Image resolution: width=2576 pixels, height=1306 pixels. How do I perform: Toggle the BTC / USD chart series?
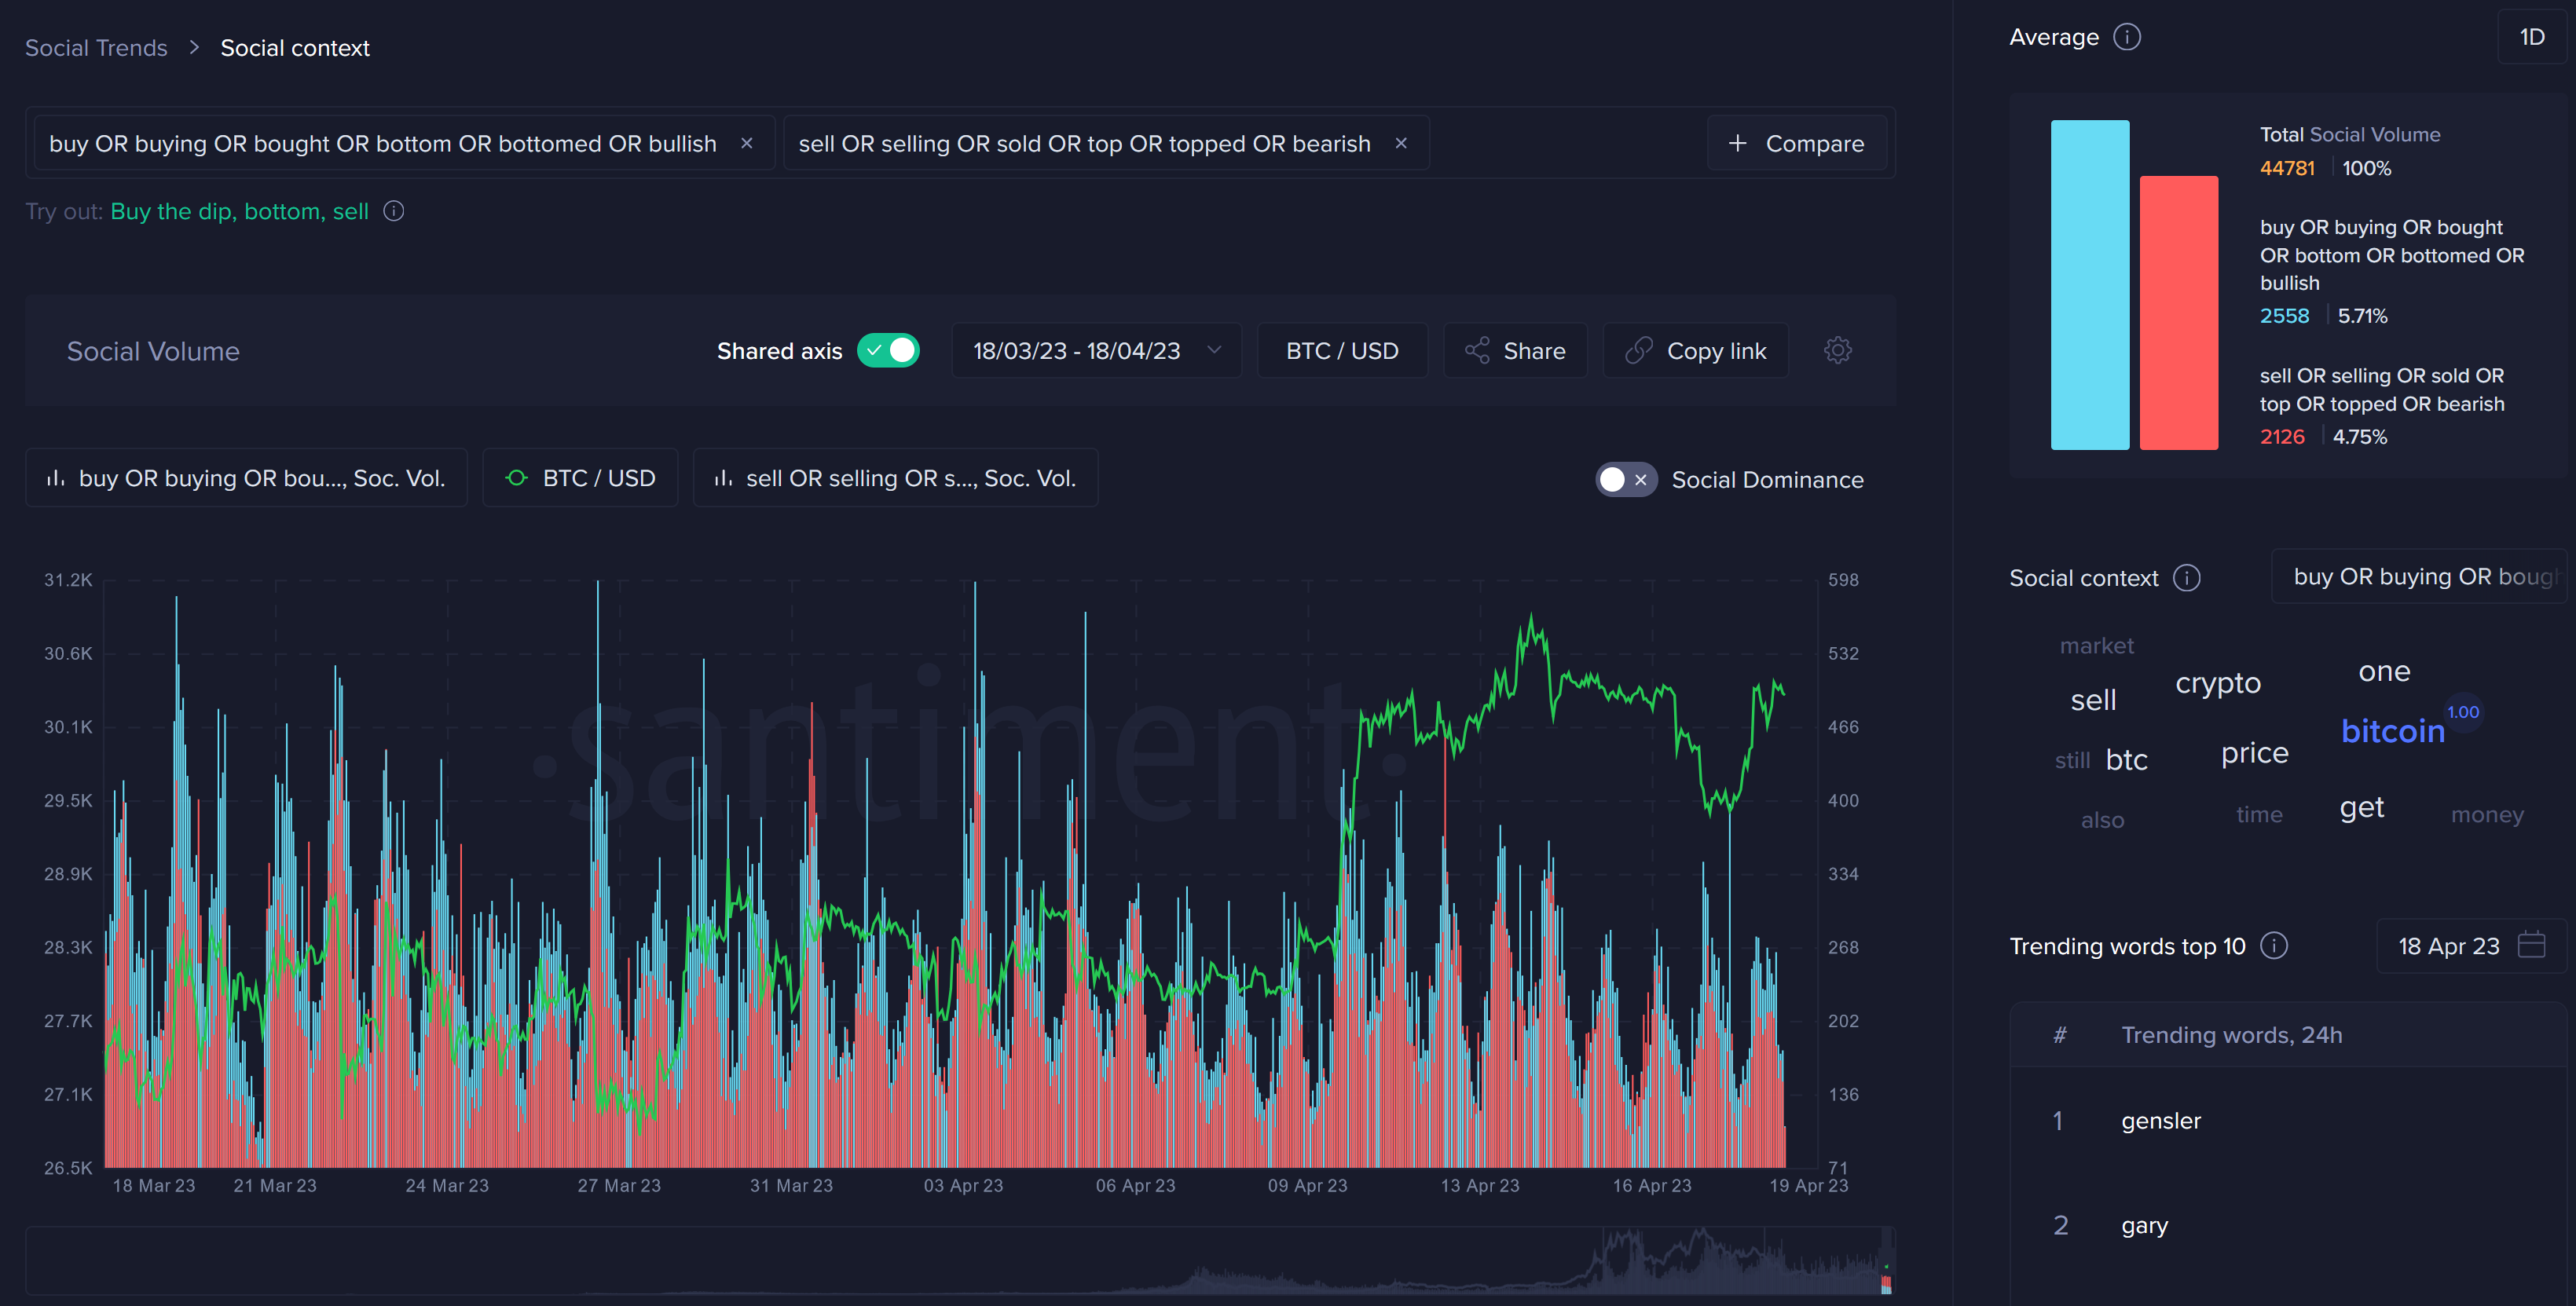coord(580,479)
